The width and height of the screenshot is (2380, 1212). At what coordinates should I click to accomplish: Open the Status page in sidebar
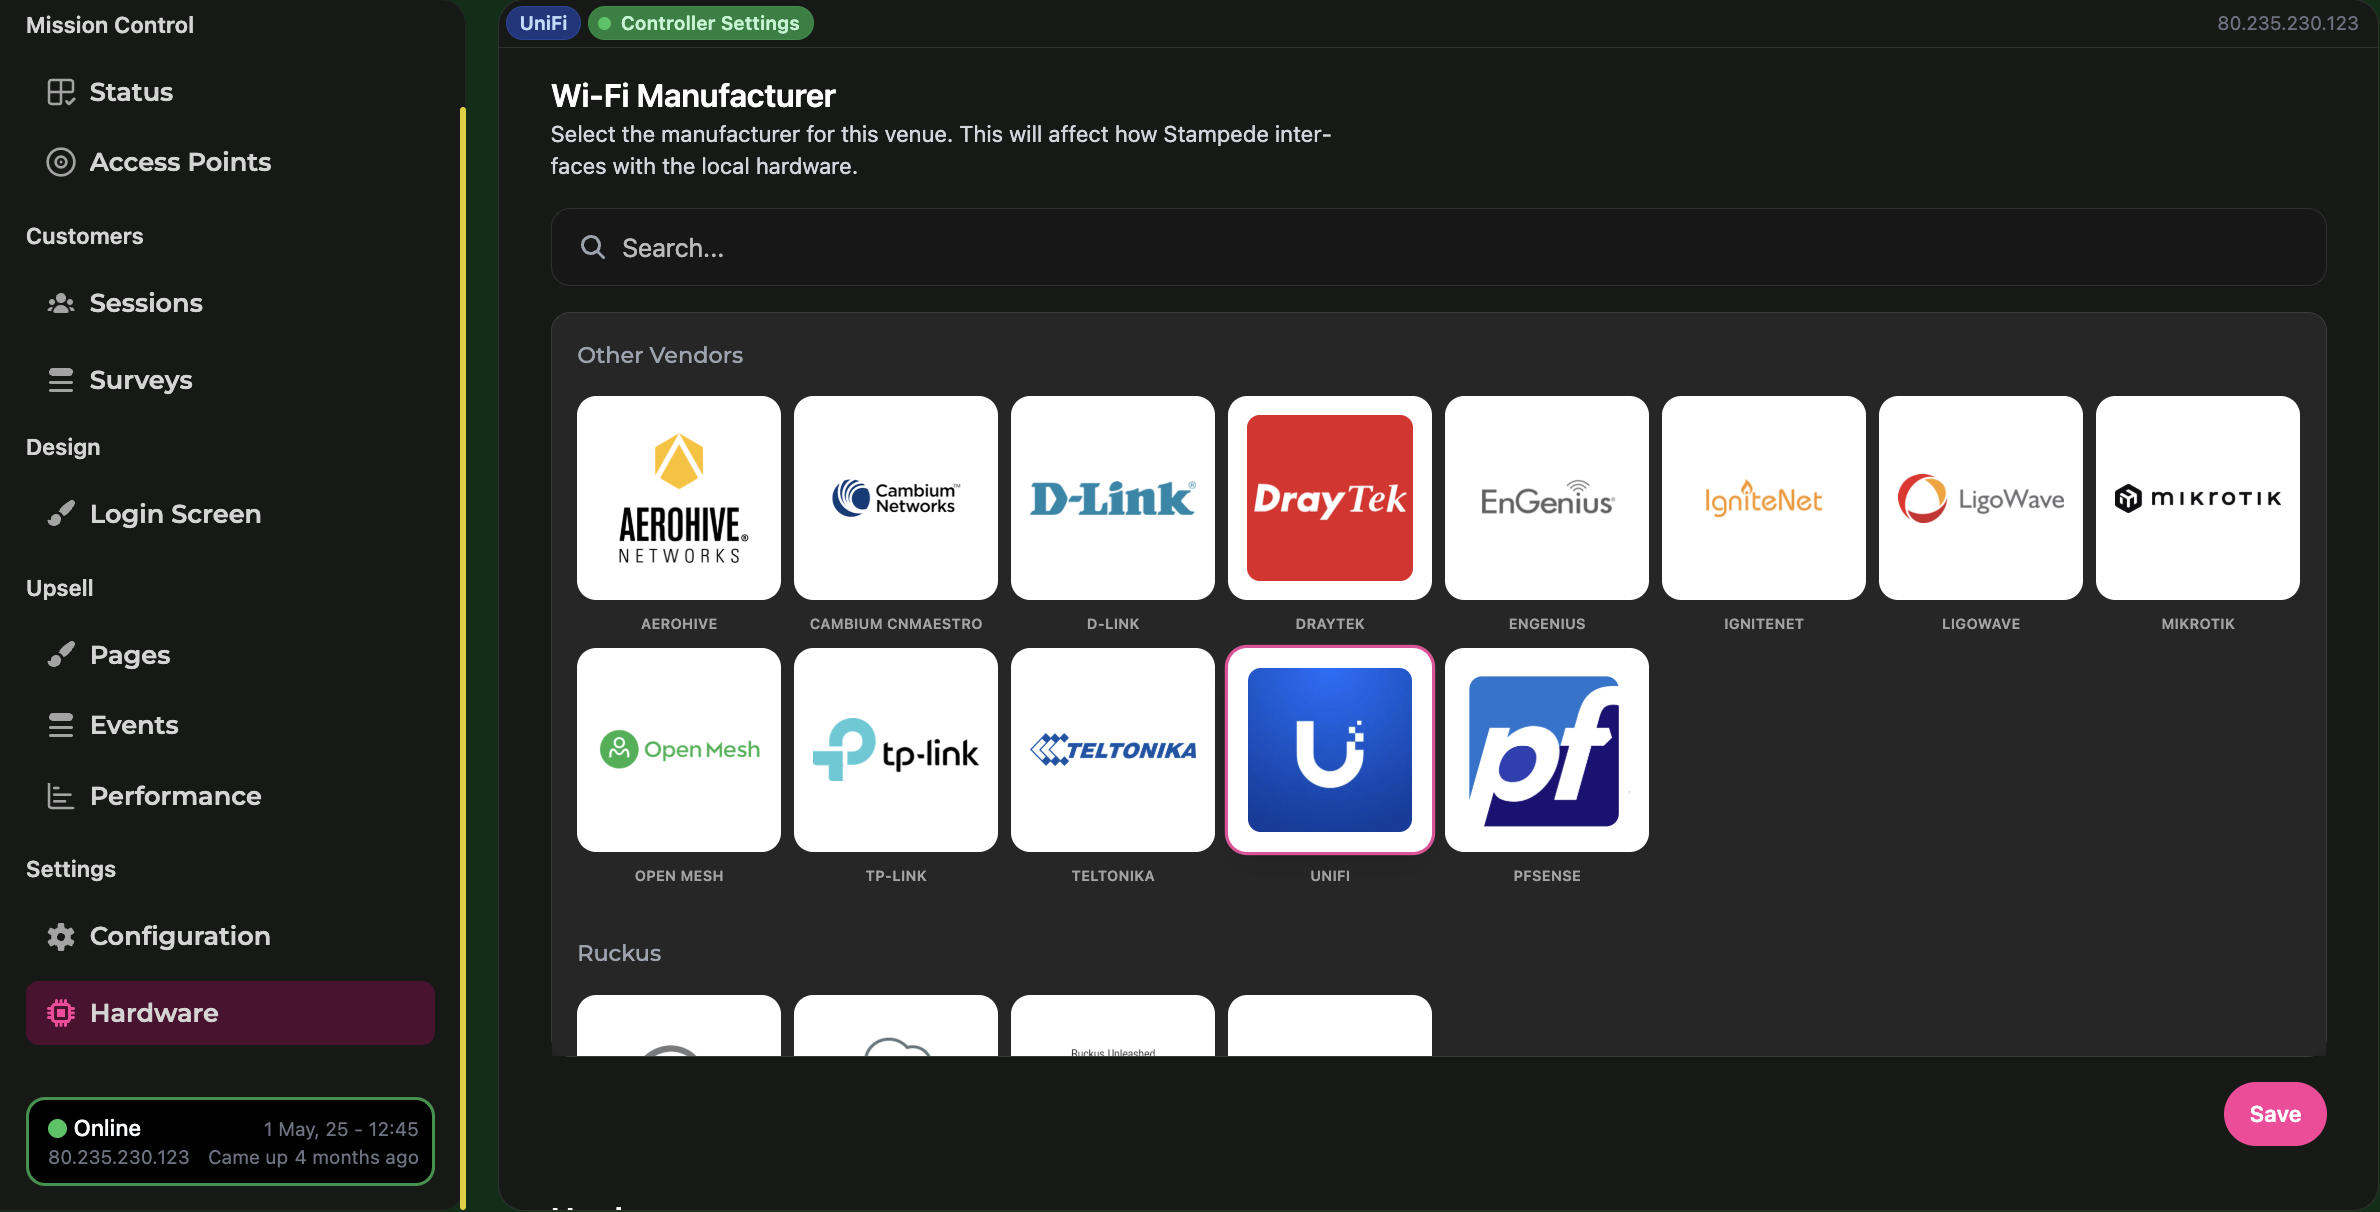(131, 92)
